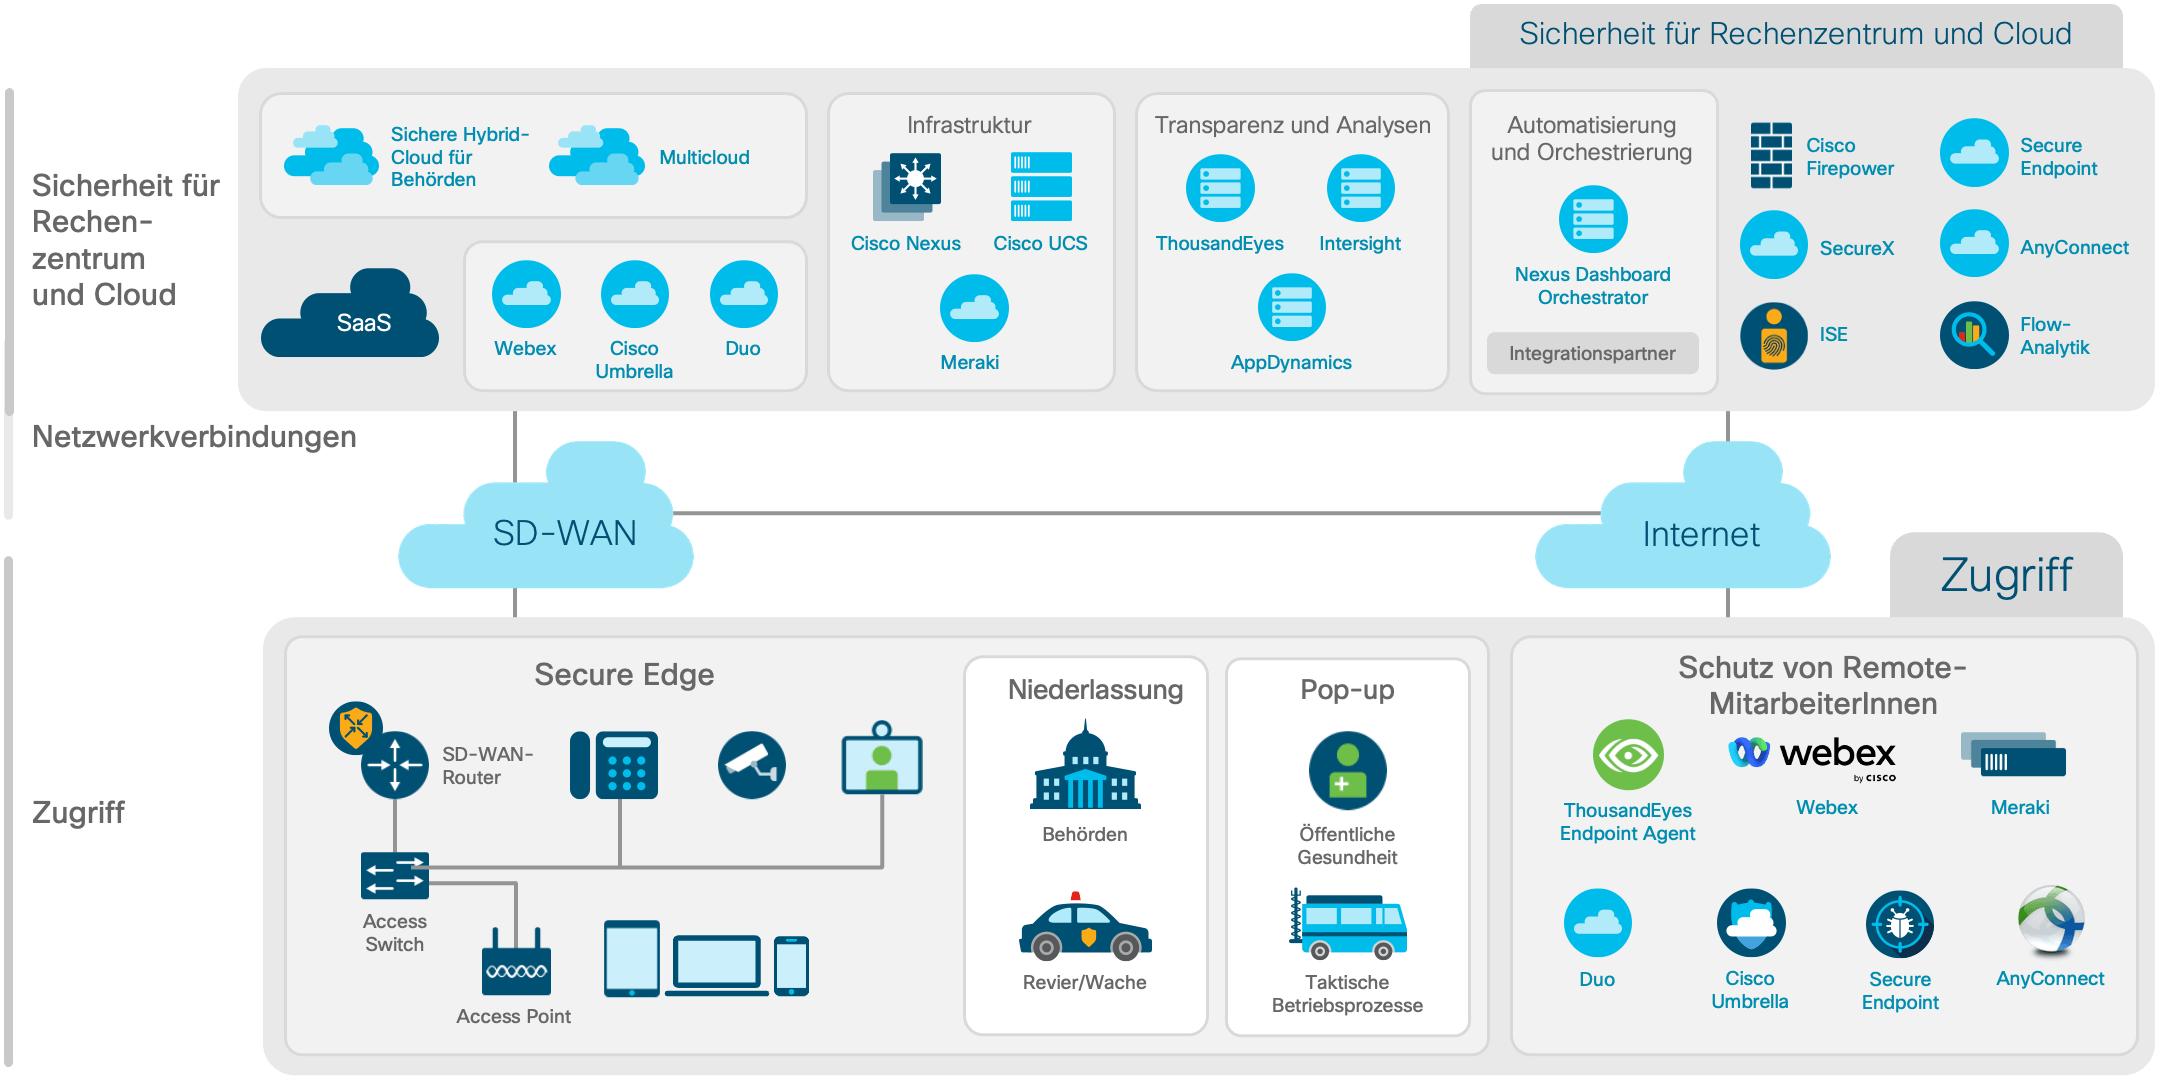This screenshot has width=2160, height=1080.
Task: Select the Sichere Hybrid-Cloud für Behörden icon
Action: click(331, 156)
